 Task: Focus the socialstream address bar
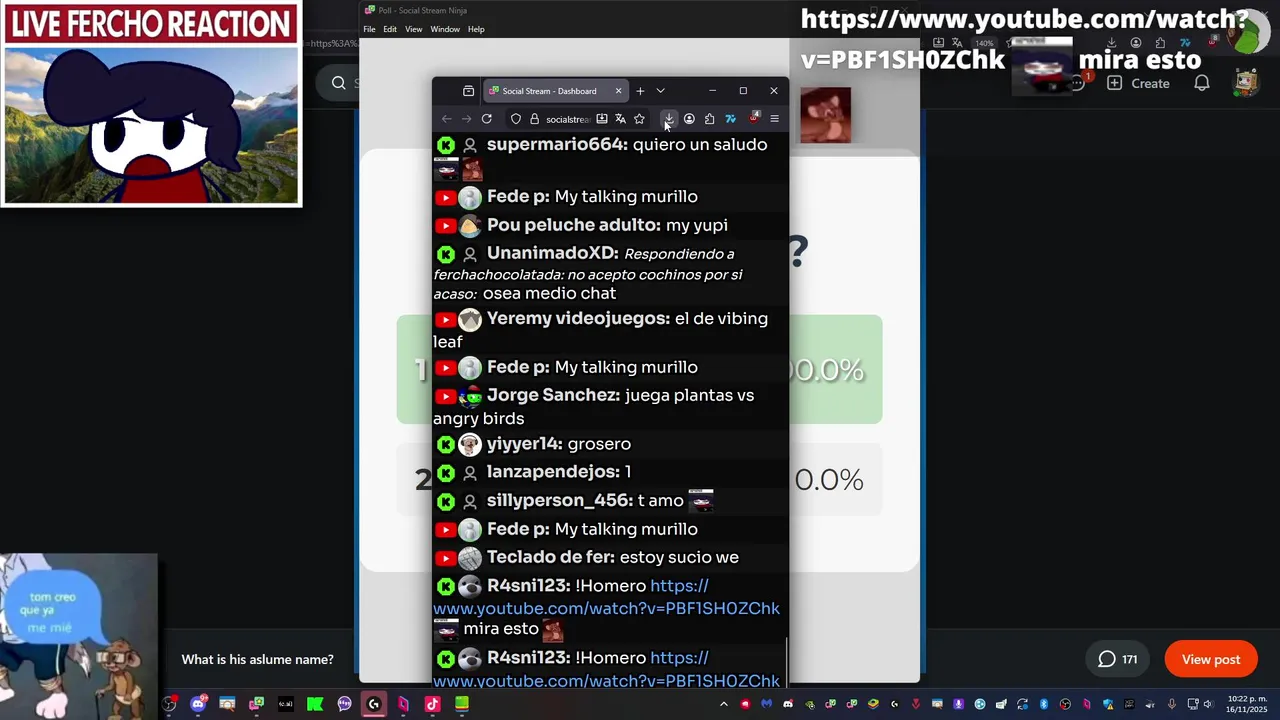click(567, 119)
